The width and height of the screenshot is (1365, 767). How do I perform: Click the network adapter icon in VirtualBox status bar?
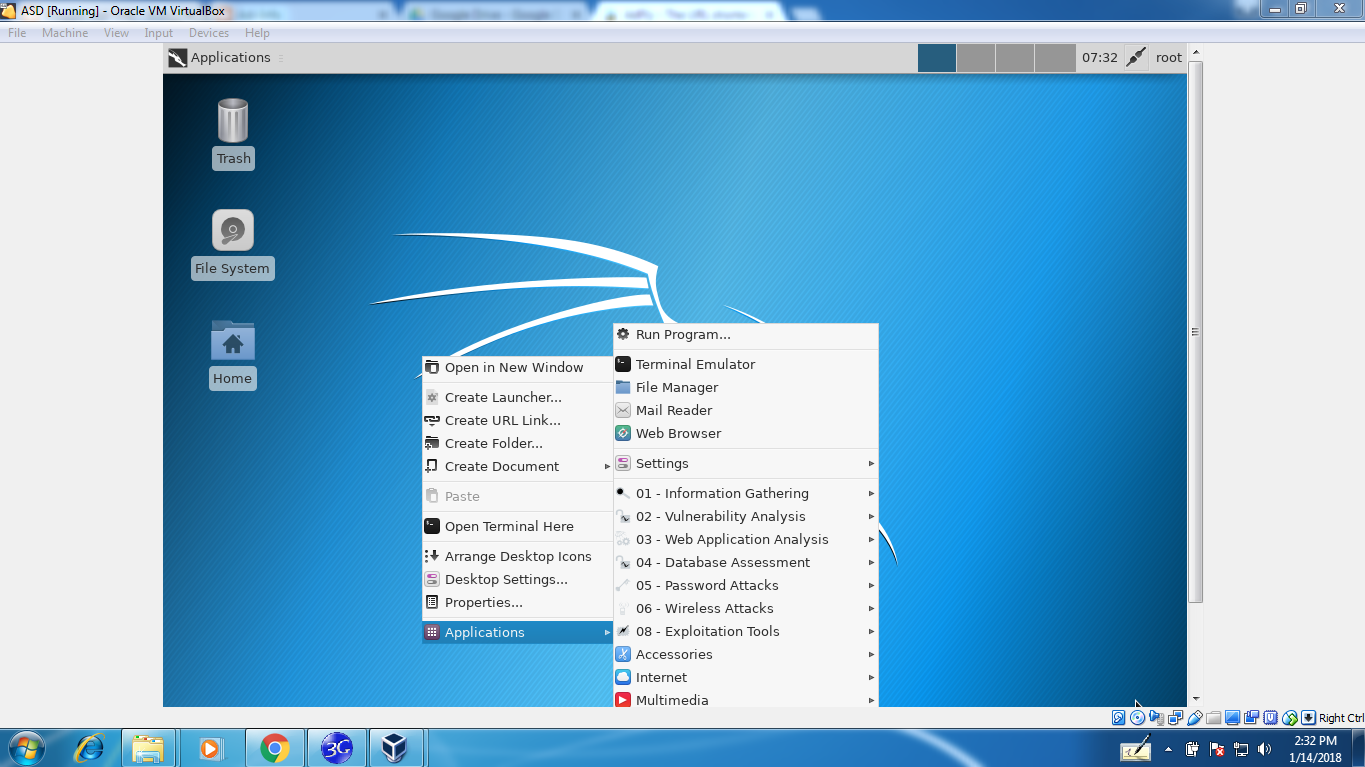pos(1175,717)
